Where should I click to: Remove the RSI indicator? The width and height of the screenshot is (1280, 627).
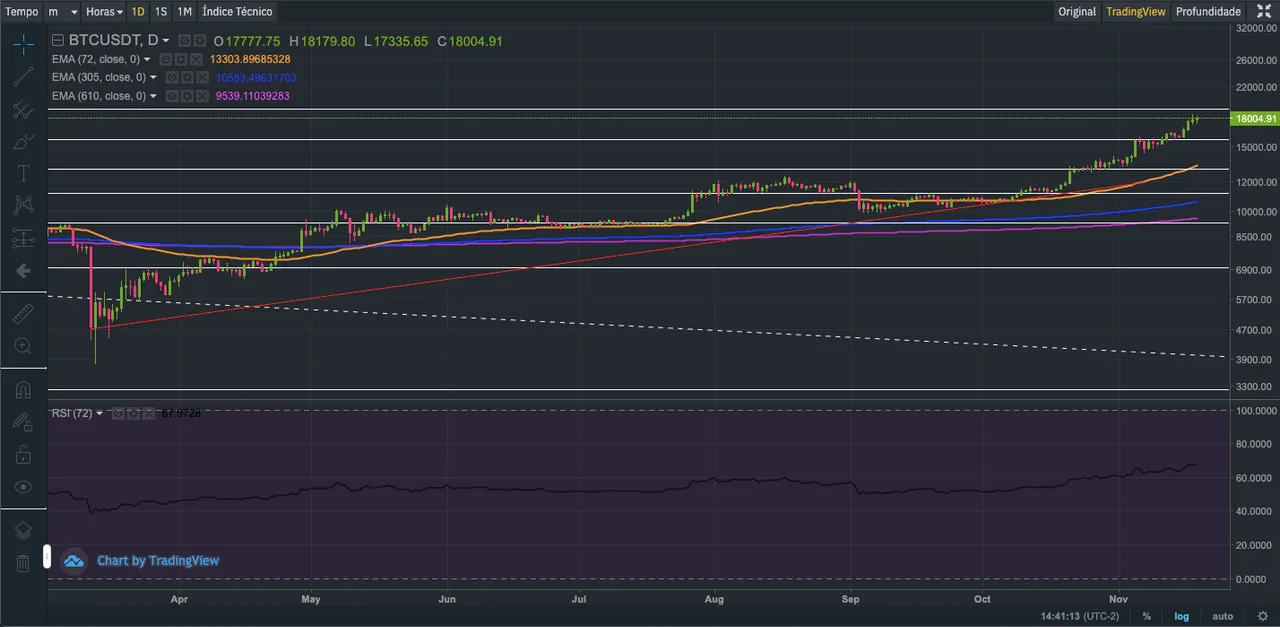[148, 413]
